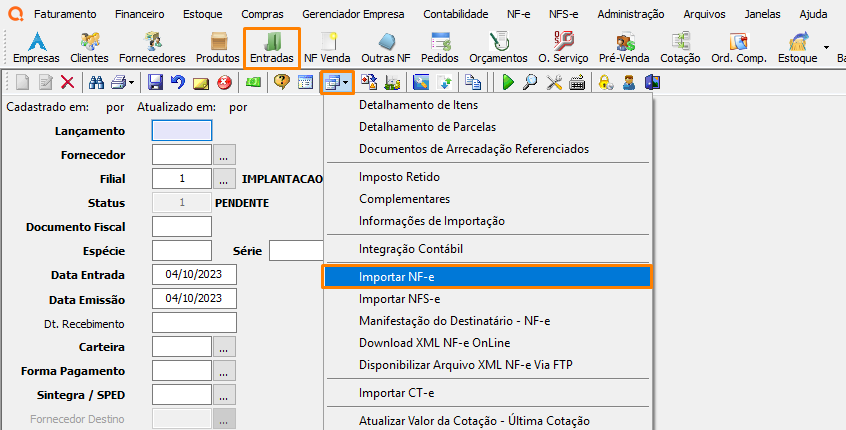Screen dimensions: 846x430
Task: Open the Financeiro menu
Action: click(140, 14)
